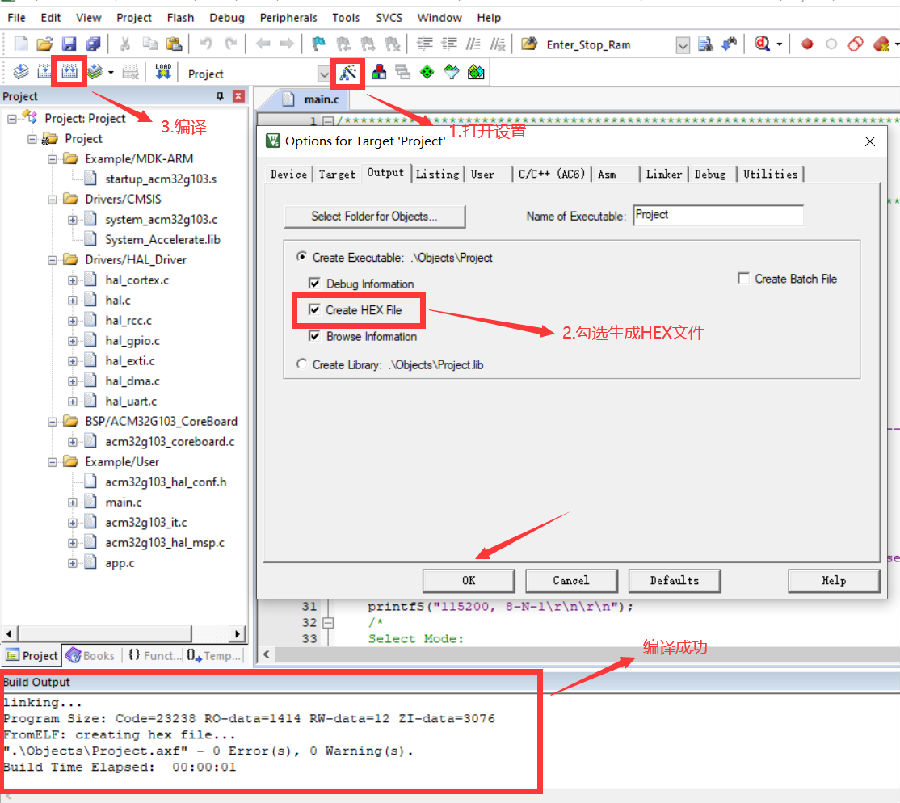Open the file with the folder icon

44,44
